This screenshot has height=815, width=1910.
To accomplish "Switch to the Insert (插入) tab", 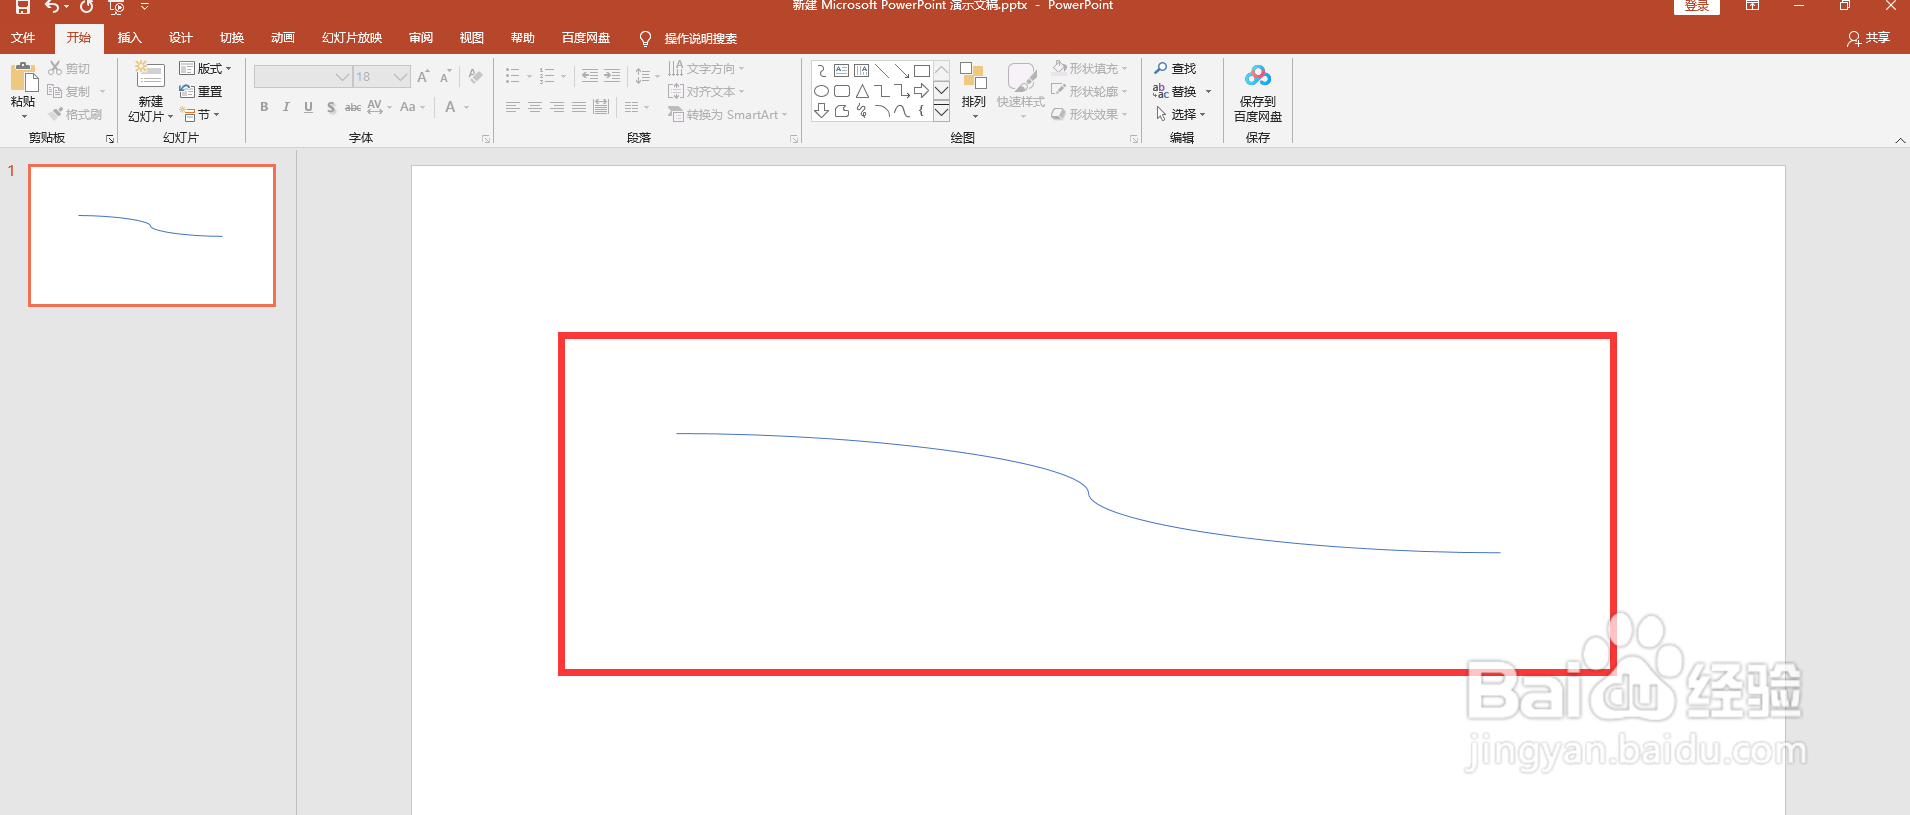I will pyautogui.click(x=129, y=38).
